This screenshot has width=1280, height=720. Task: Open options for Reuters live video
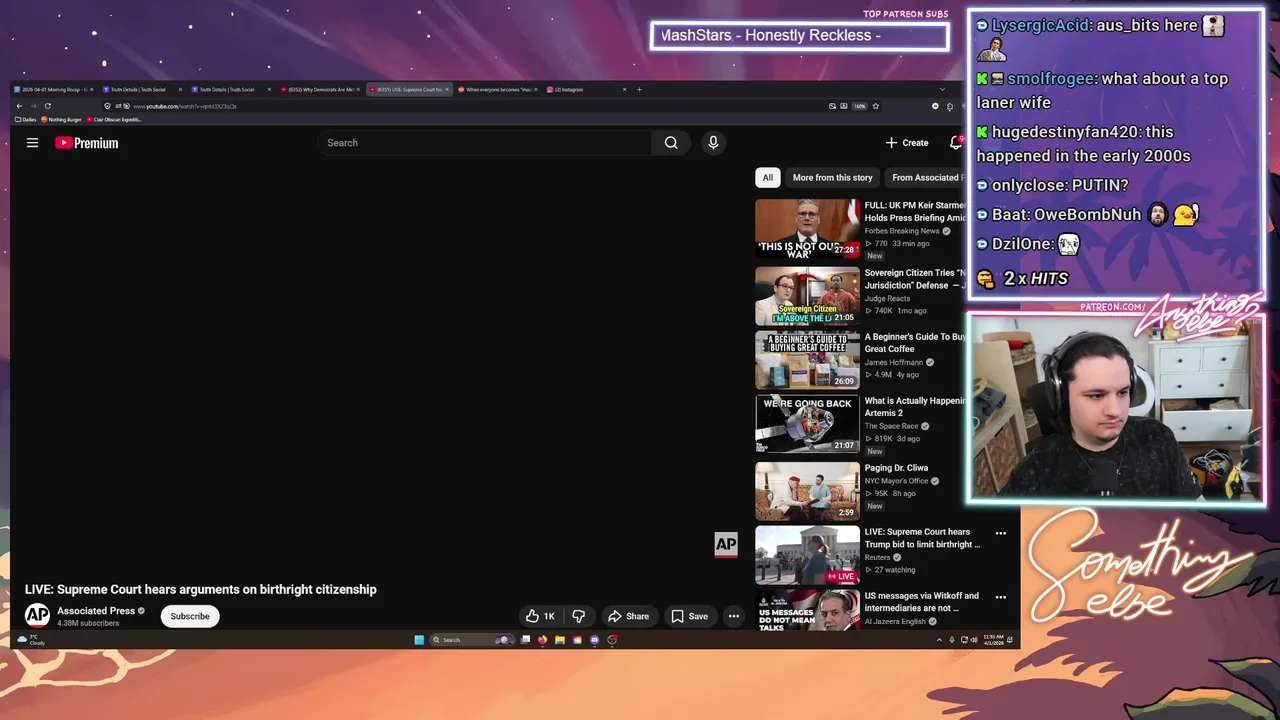(x=1001, y=533)
